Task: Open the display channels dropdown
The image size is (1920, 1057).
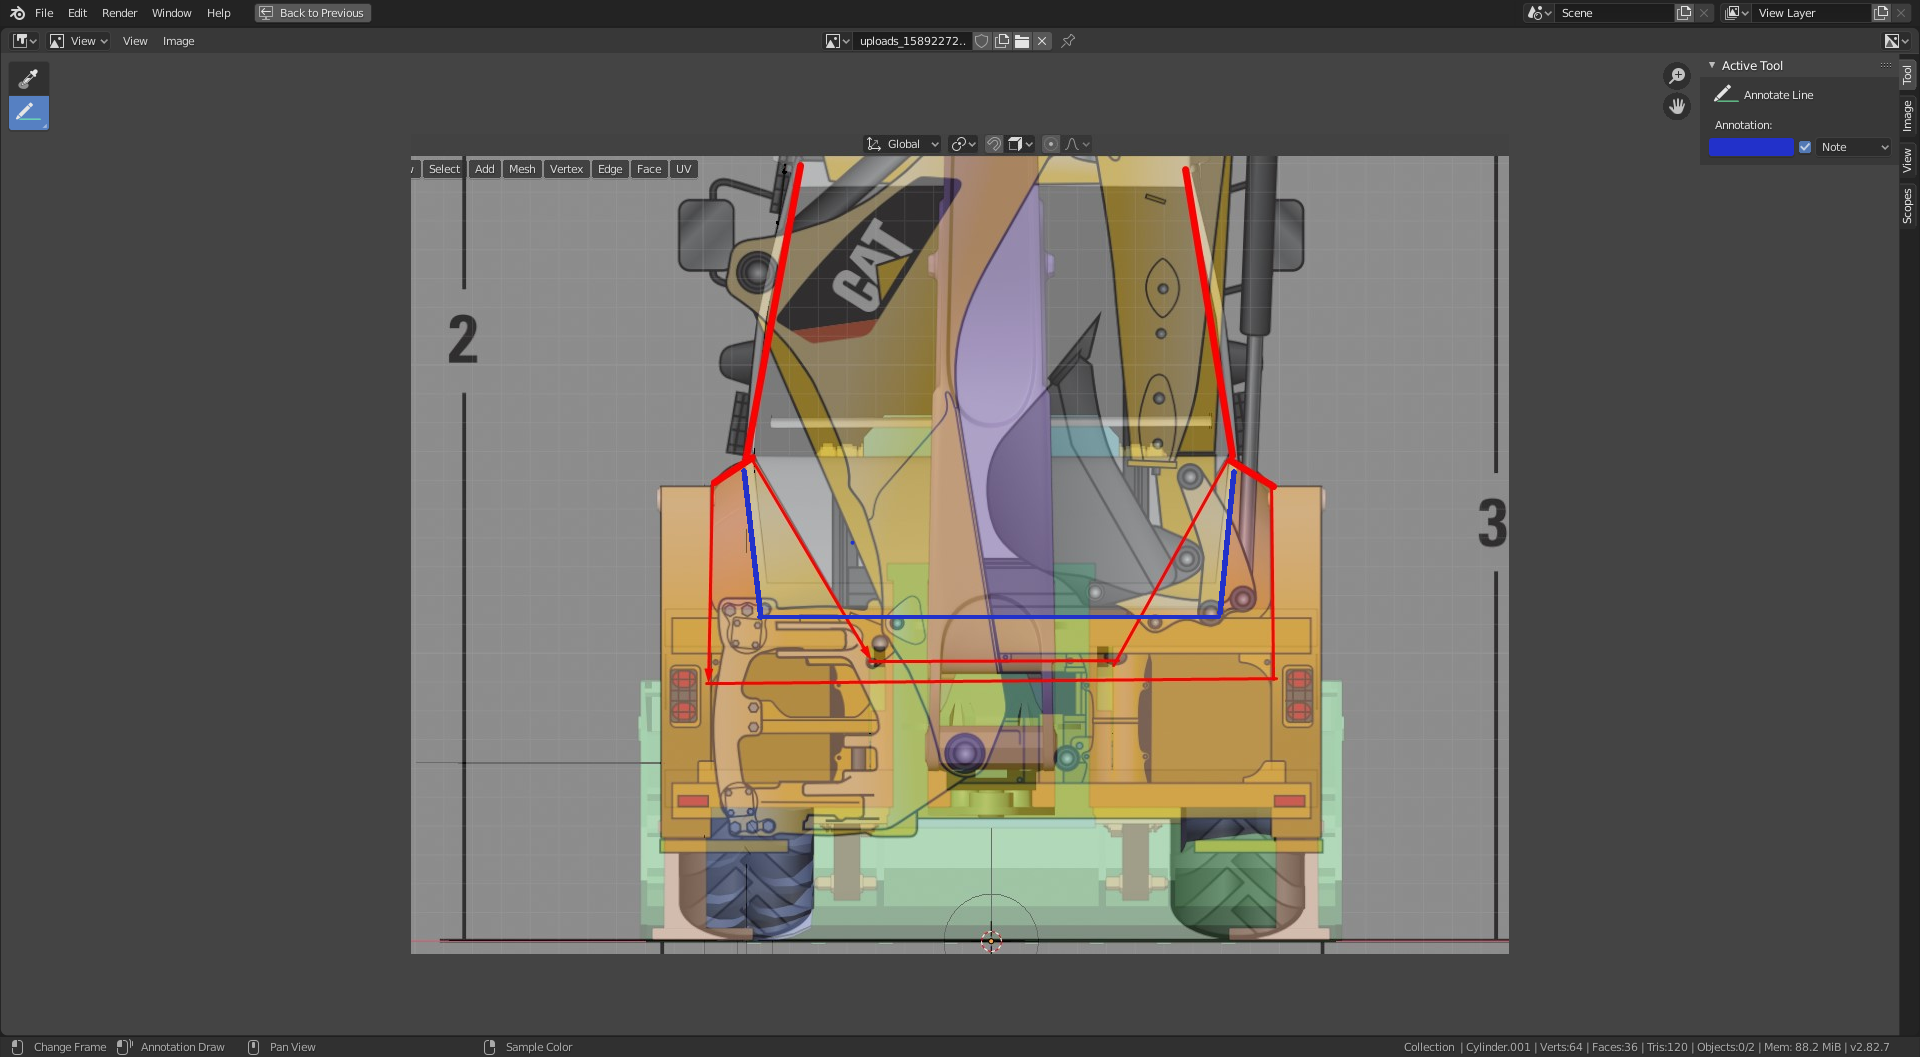Action: pos(1896,41)
